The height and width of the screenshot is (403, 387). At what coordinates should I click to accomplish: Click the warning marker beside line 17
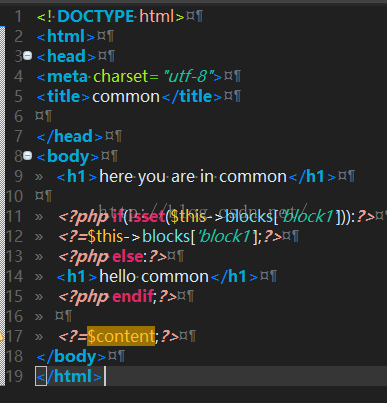click(2, 336)
